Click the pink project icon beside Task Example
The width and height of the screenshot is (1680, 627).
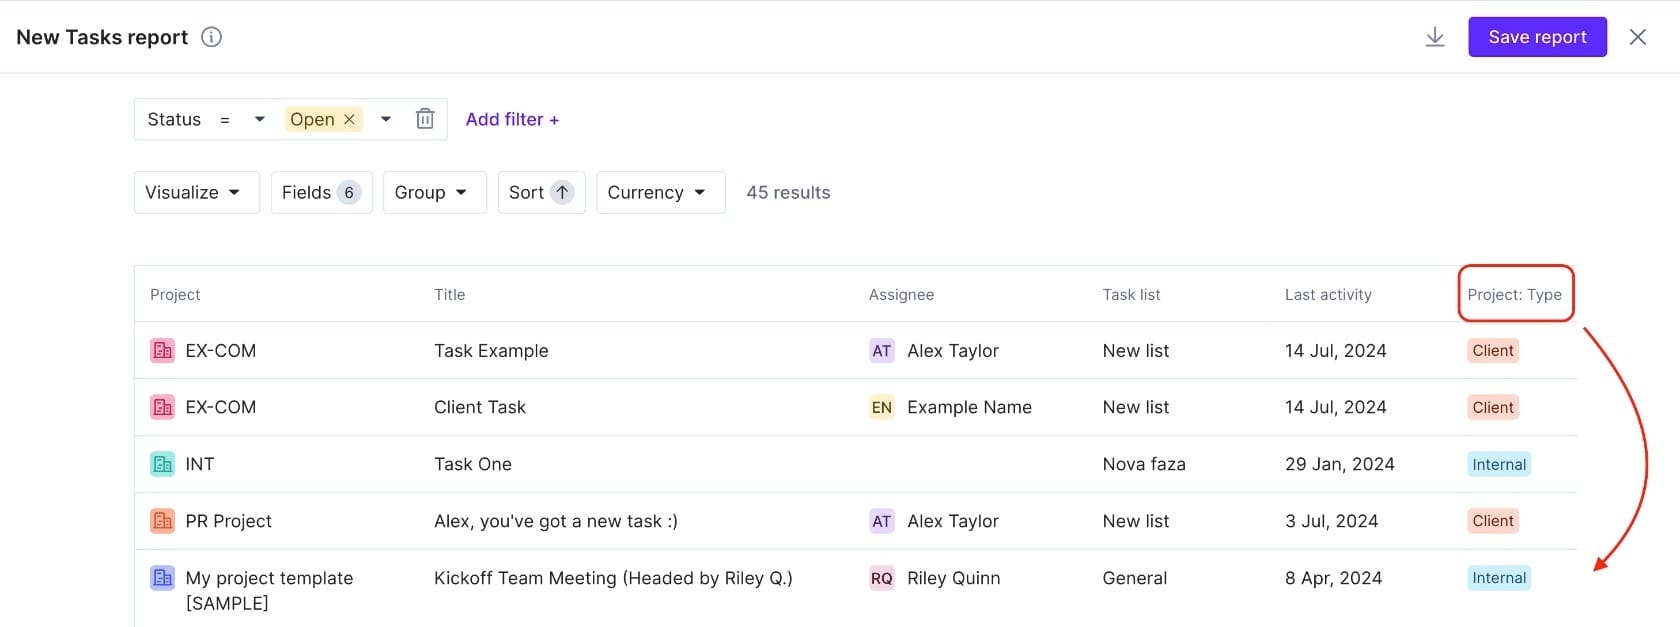(x=162, y=351)
